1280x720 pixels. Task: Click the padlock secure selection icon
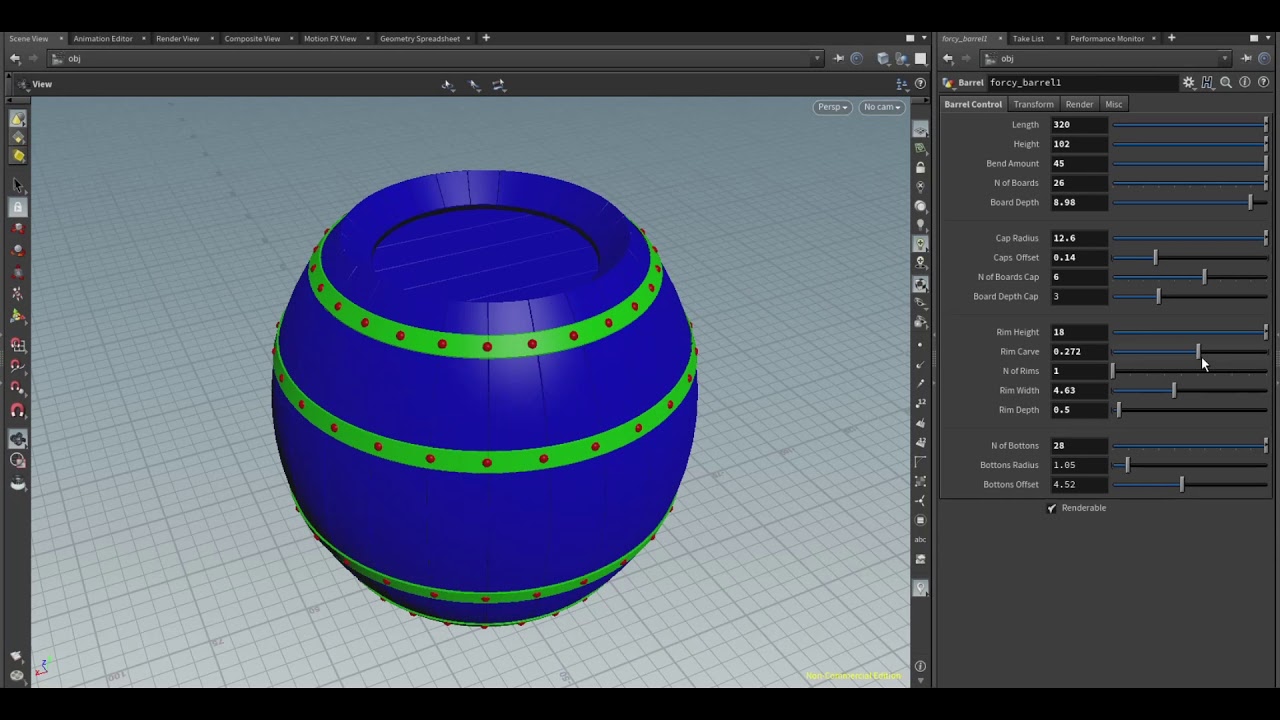pyautogui.click(x=18, y=207)
